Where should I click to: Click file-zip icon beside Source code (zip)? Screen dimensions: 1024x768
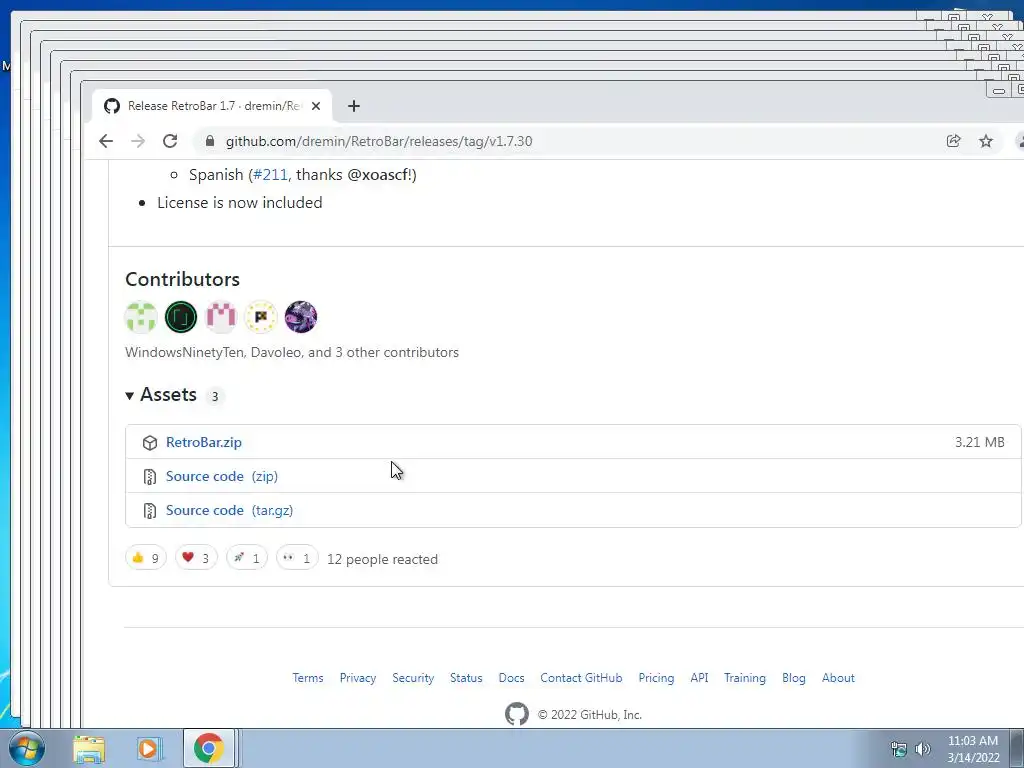point(150,477)
